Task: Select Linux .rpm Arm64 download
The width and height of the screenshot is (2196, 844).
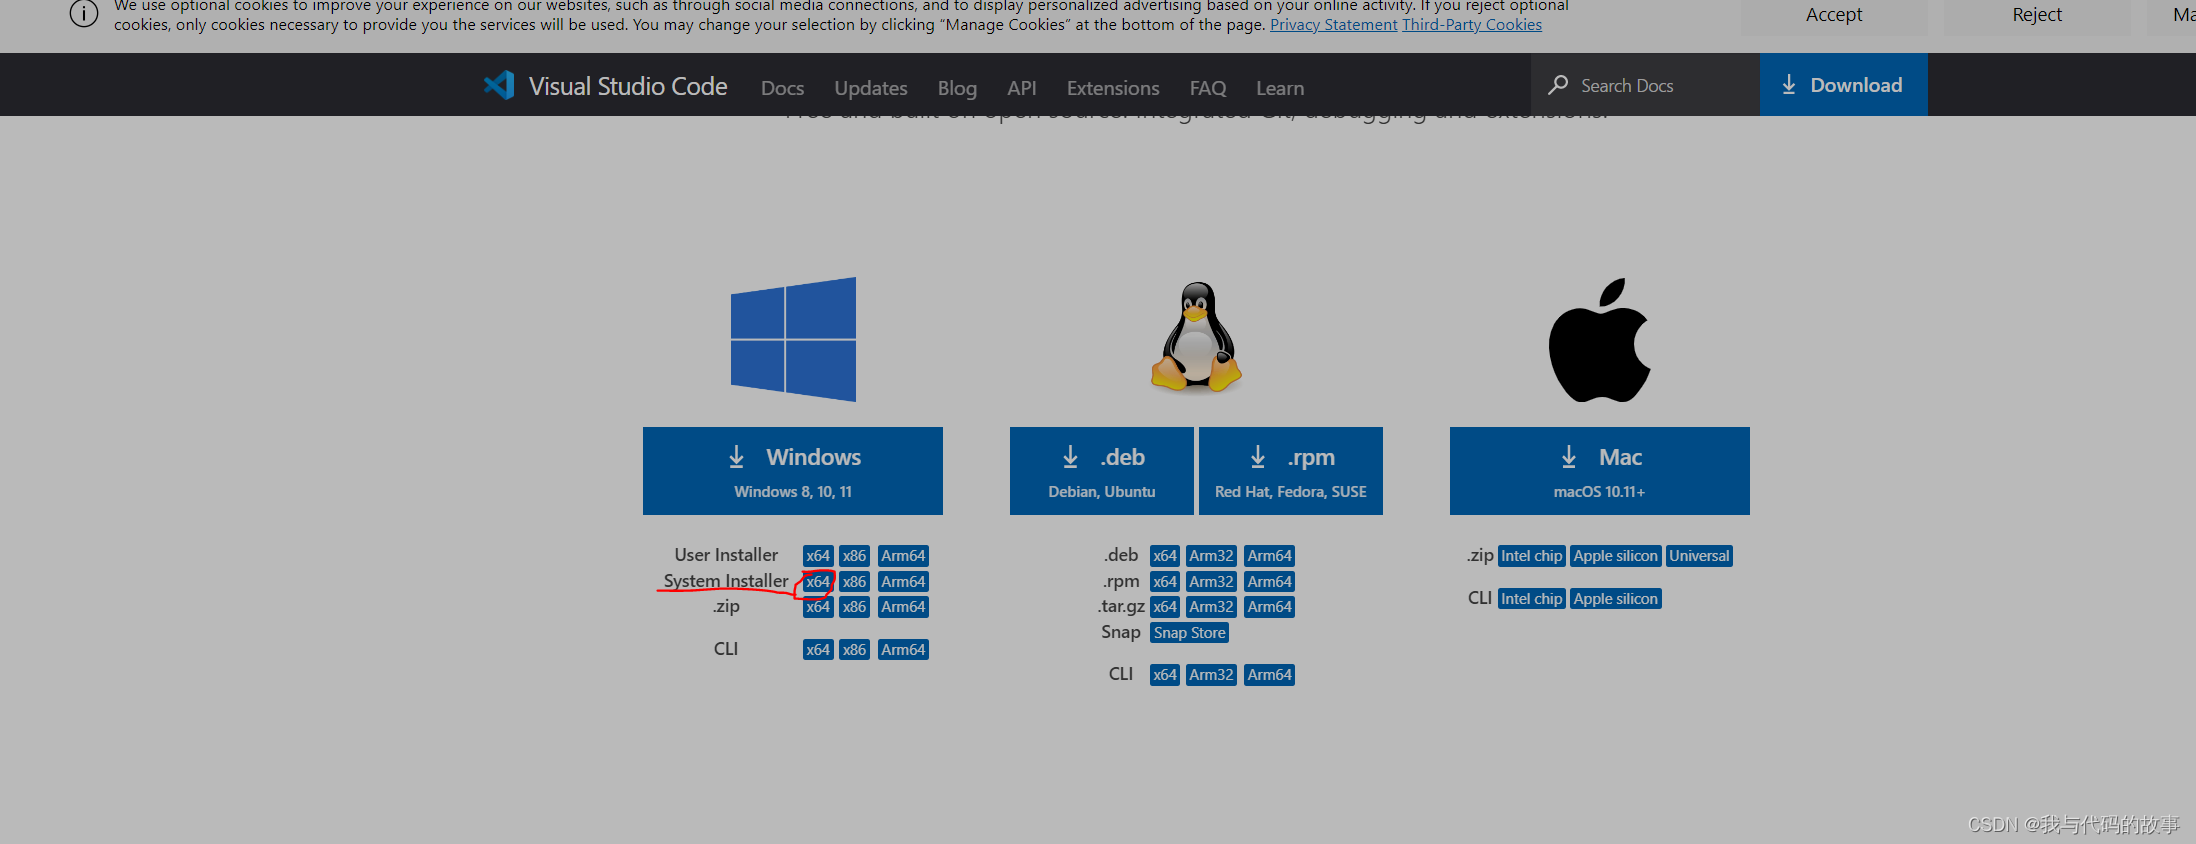Action: tap(1270, 582)
